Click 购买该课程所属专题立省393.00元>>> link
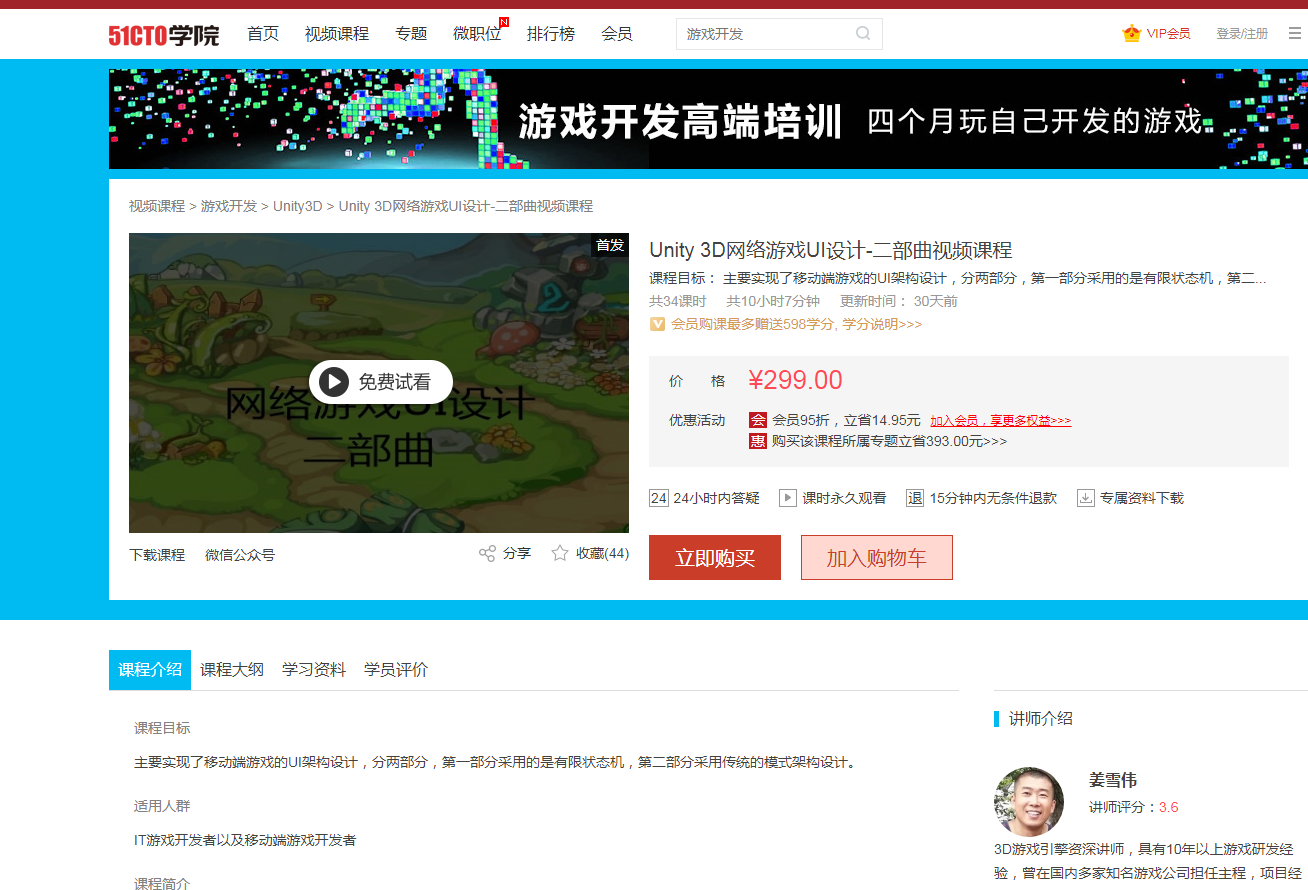Viewport: 1308px width, 890px height. point(889,441)
